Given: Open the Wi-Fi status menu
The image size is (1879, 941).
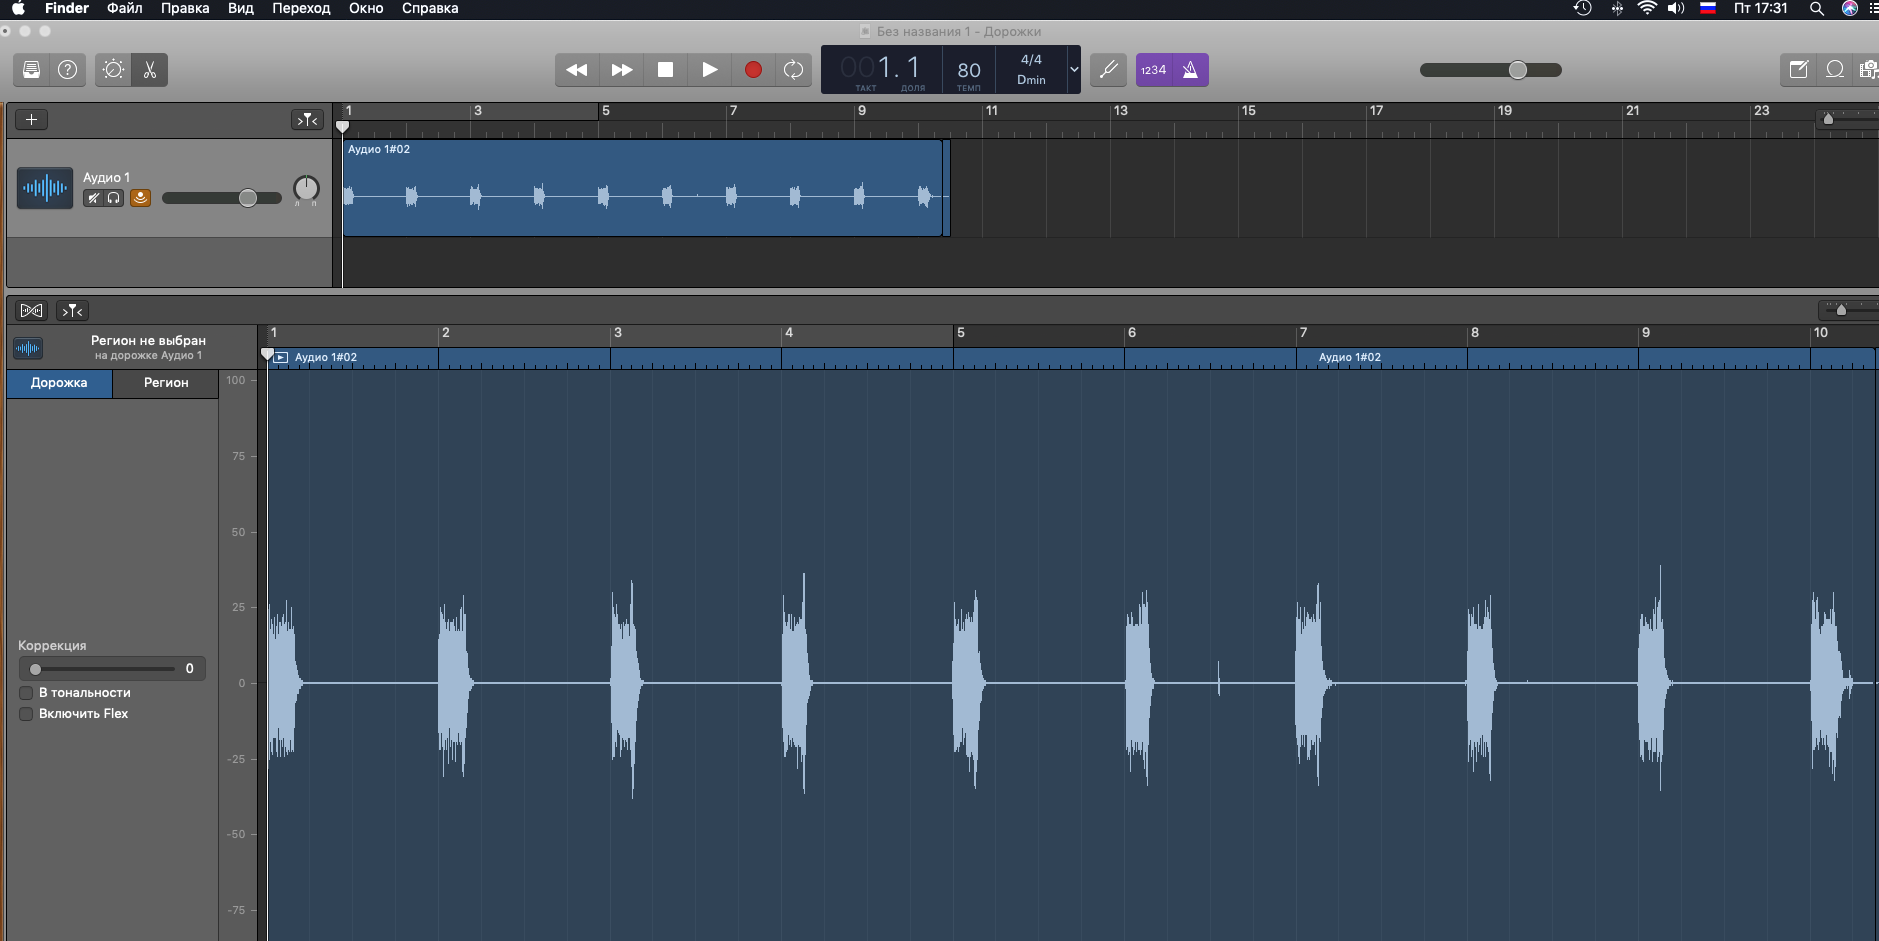Looking at the screenshot, I should pos(1647,8).
